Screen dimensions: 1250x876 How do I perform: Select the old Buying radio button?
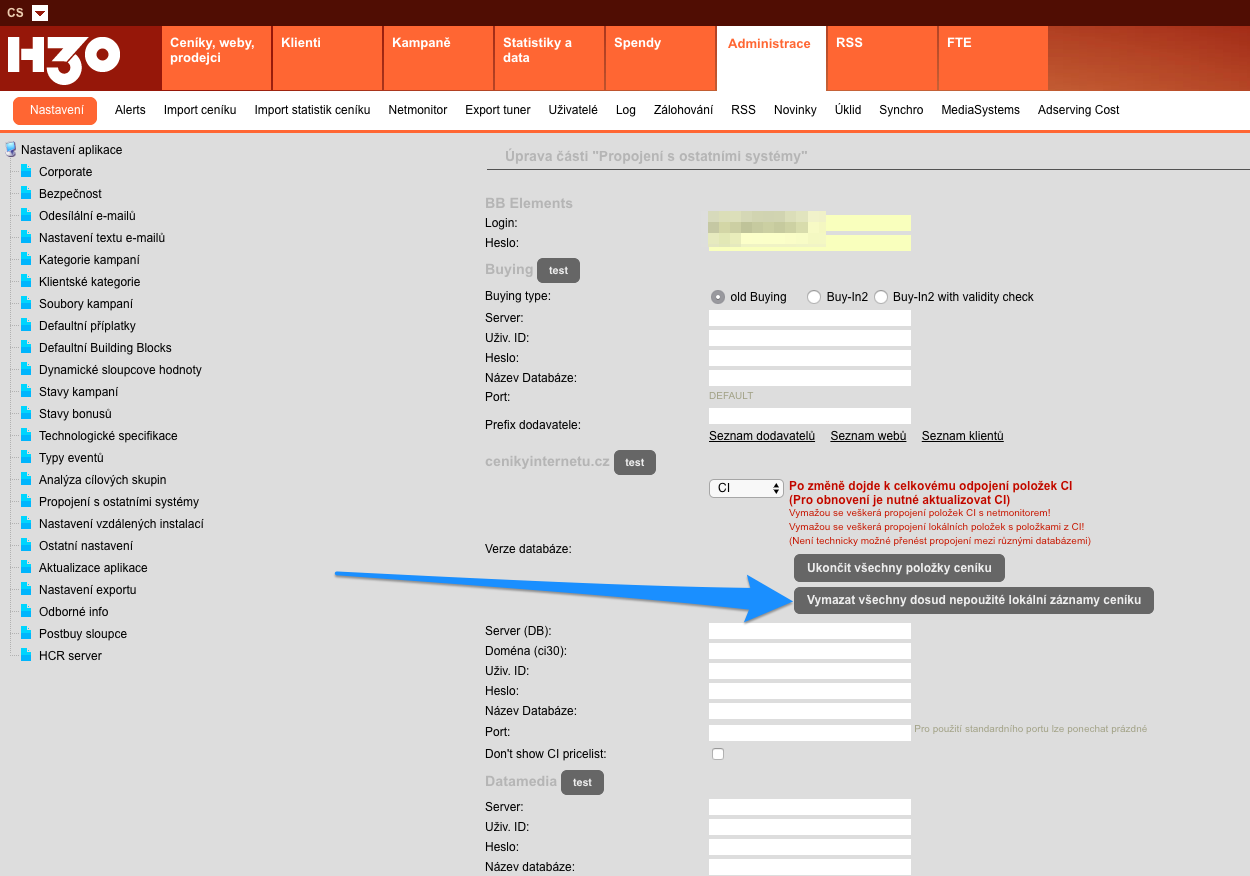tap(718, 297)
